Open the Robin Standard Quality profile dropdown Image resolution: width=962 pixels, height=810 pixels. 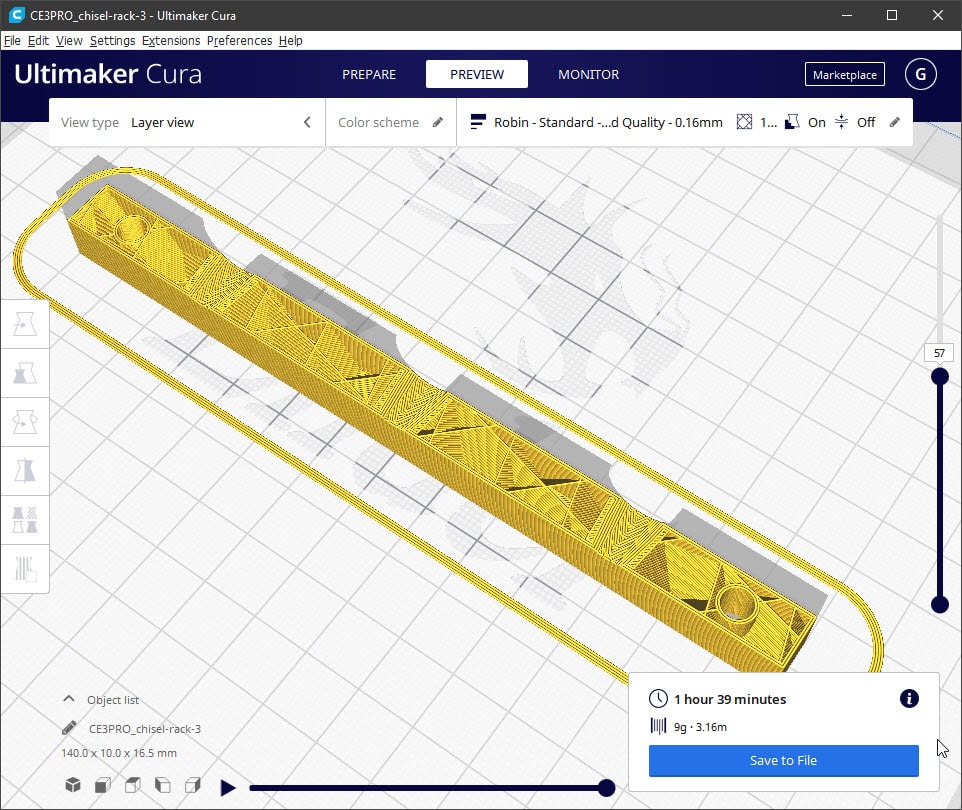click(x=685, y=122)
